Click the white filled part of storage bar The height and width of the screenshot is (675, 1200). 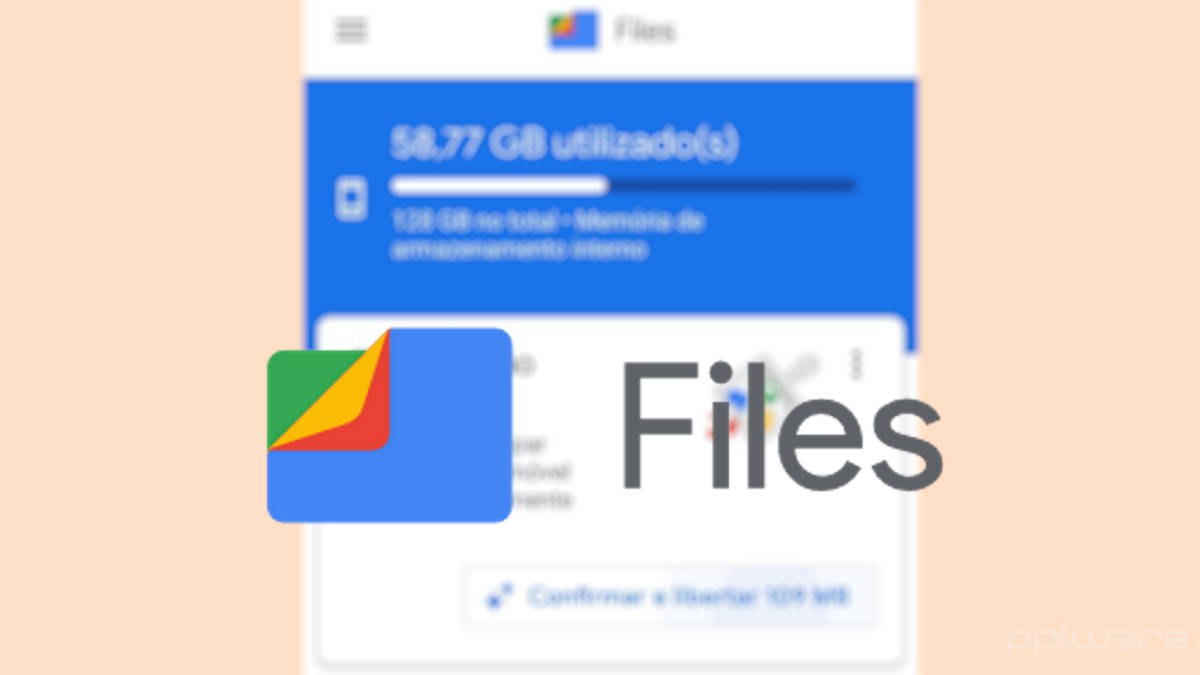pyautogui.click(x=499, y=185)
